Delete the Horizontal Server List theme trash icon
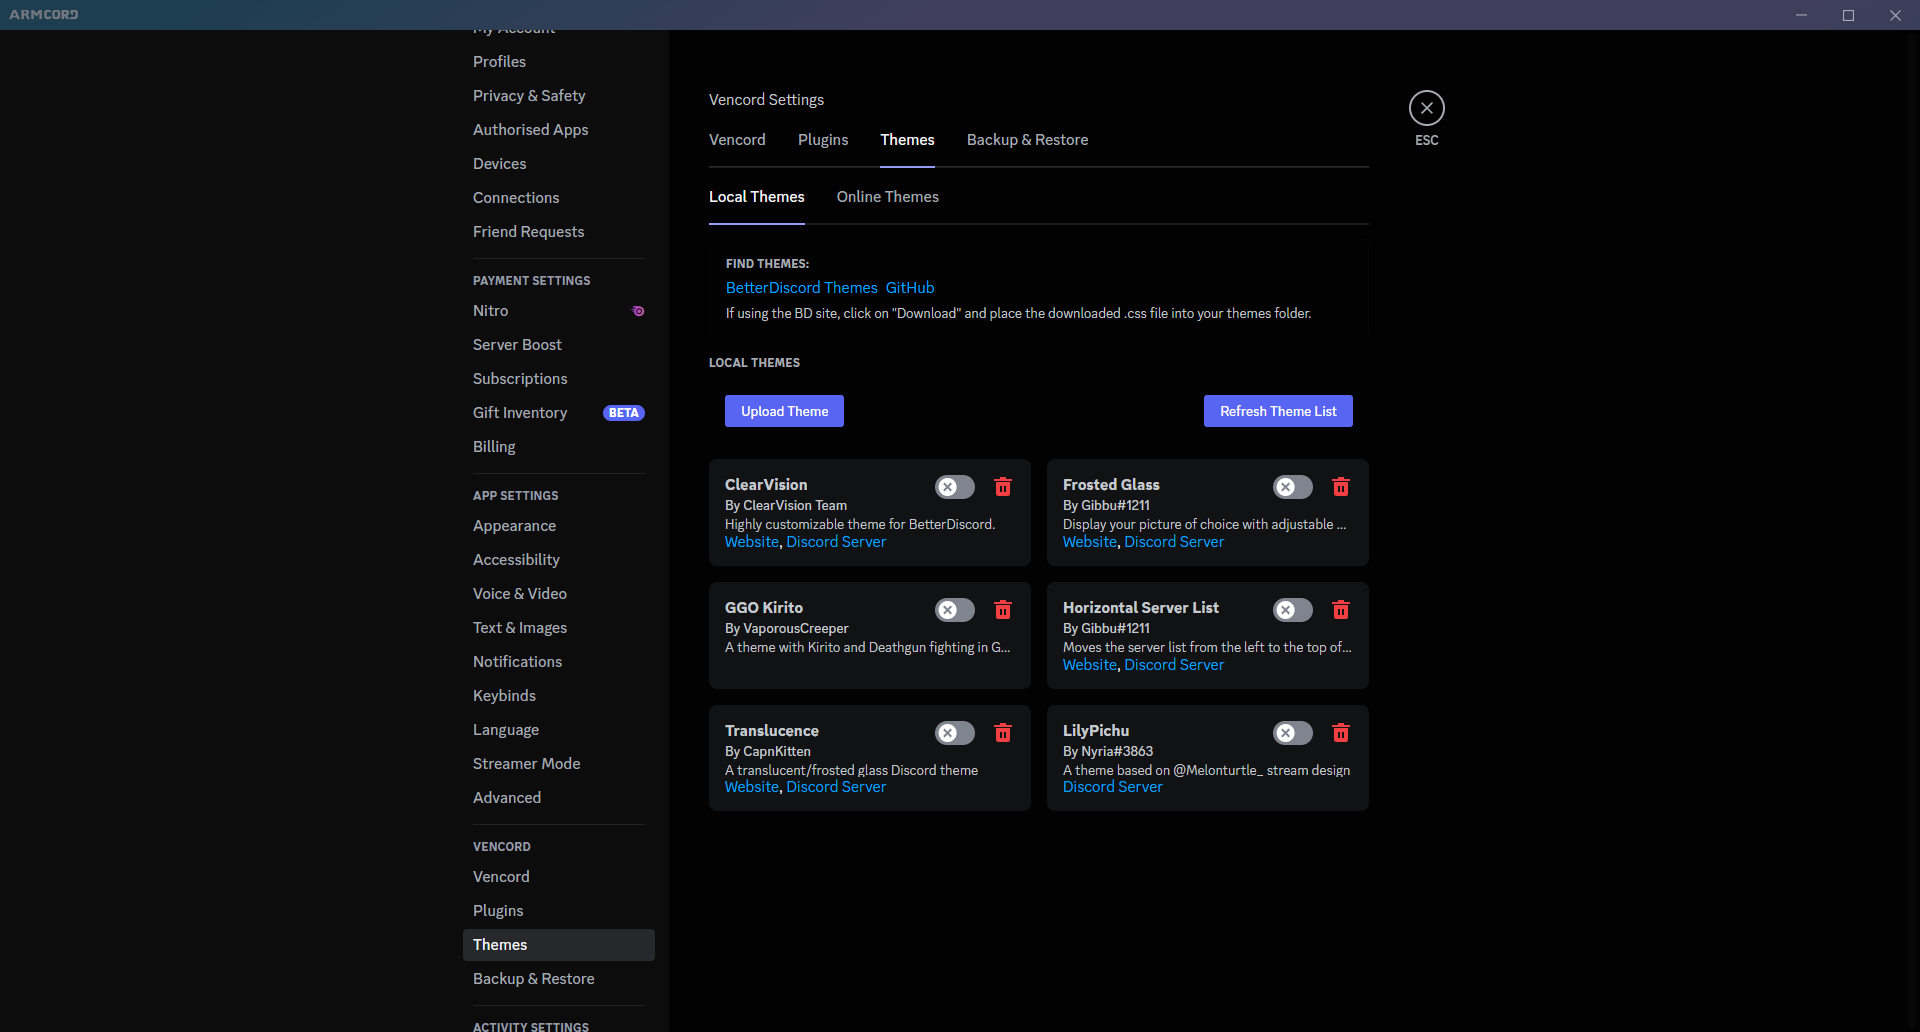The width and height of the screenshot is (1920, 1032). 1341,610
